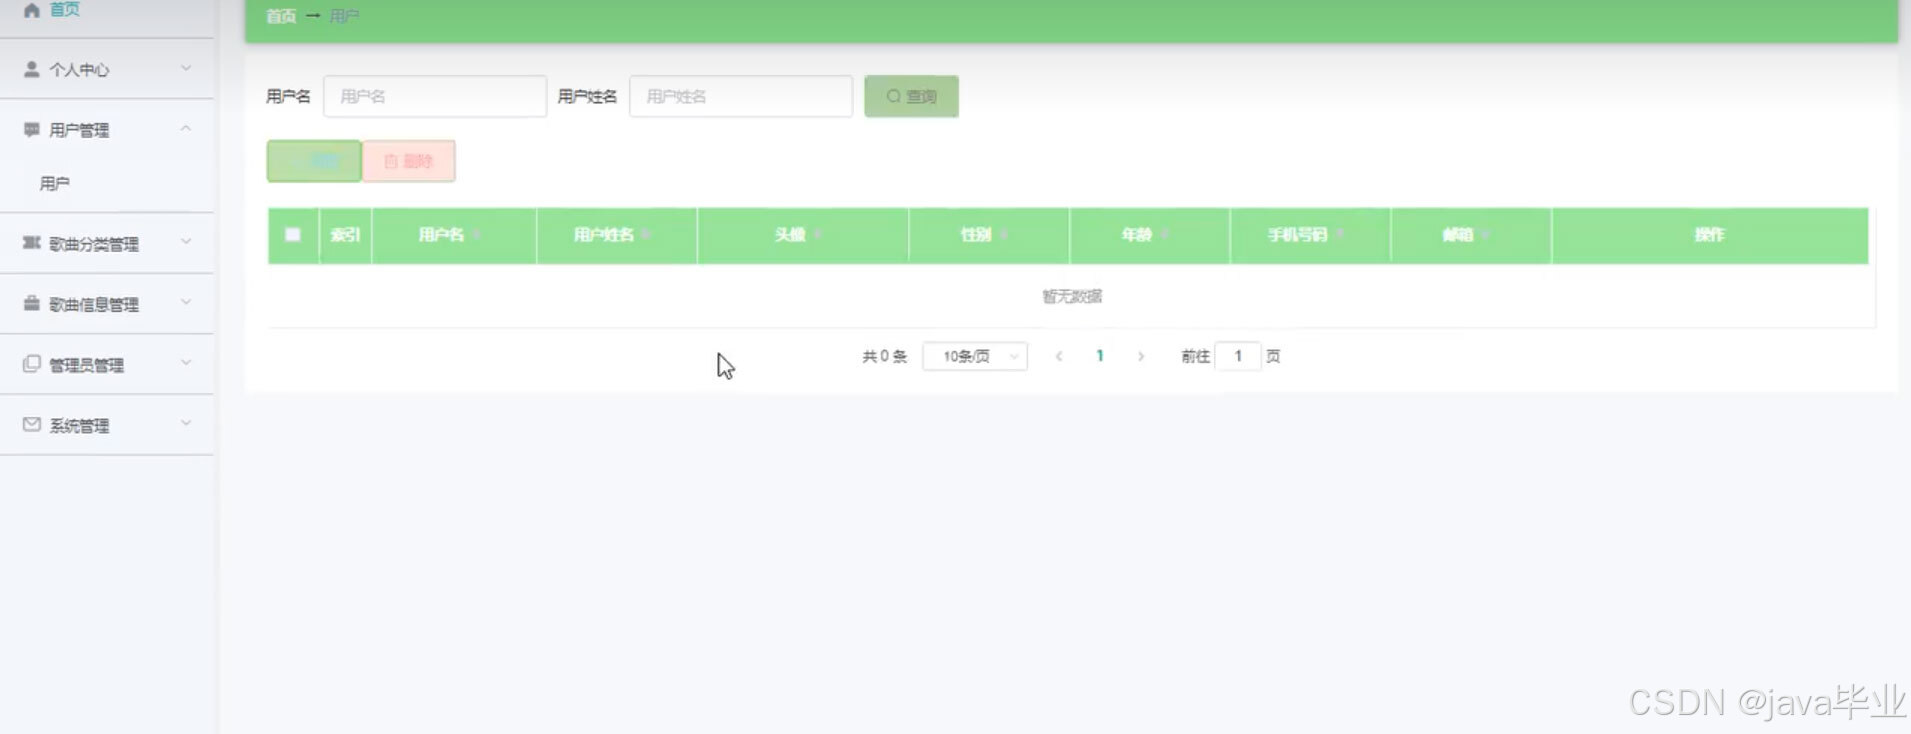Sort table by 手机号码 column arrows
Viewport: 1911px width, 734px height.
[1339, 235]
